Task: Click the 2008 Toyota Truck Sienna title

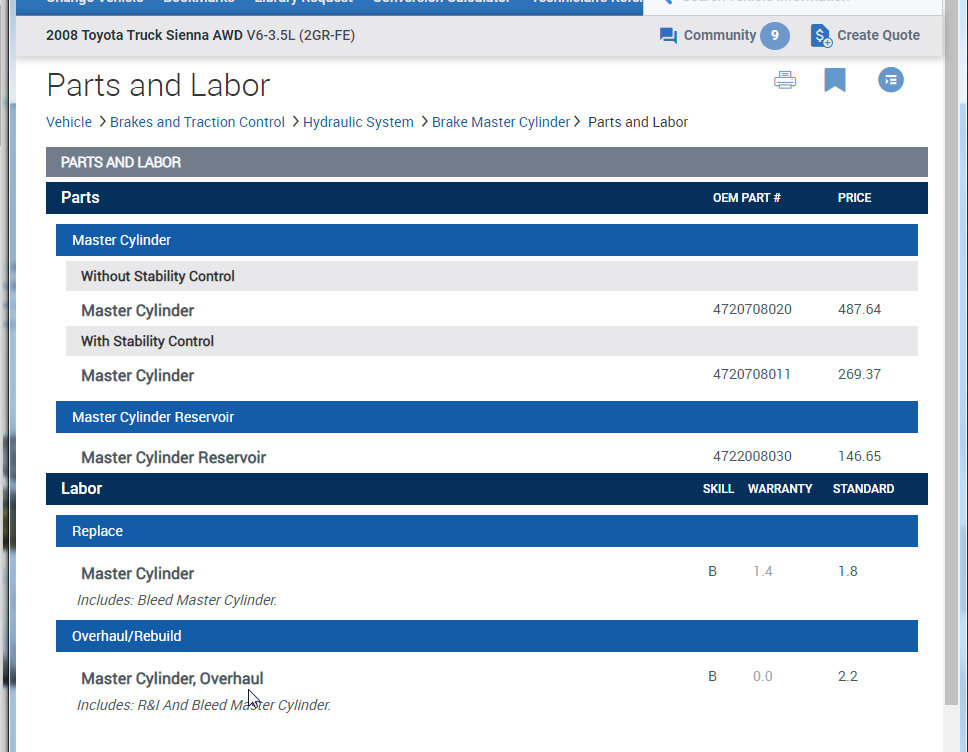Action: tap(200, 35)
